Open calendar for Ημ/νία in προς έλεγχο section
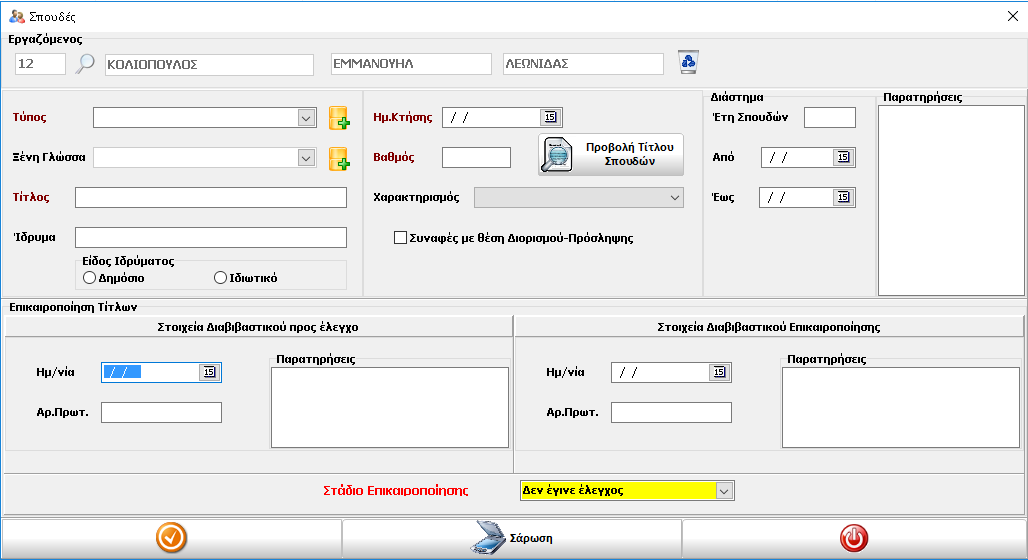Image resolution: width=1028 pixels, height=560 pixels. tap(209, 372)
